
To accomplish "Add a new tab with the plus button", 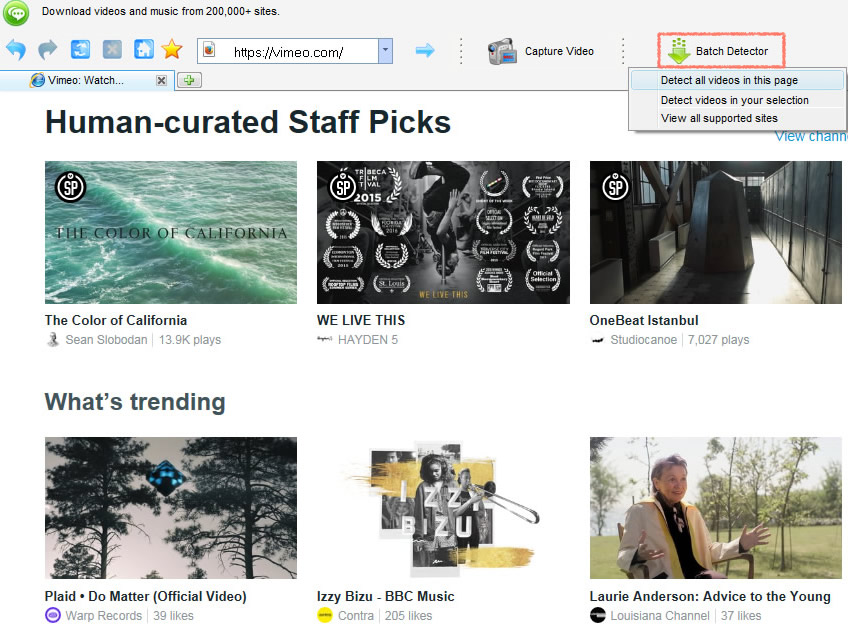I will click(189, 80).
